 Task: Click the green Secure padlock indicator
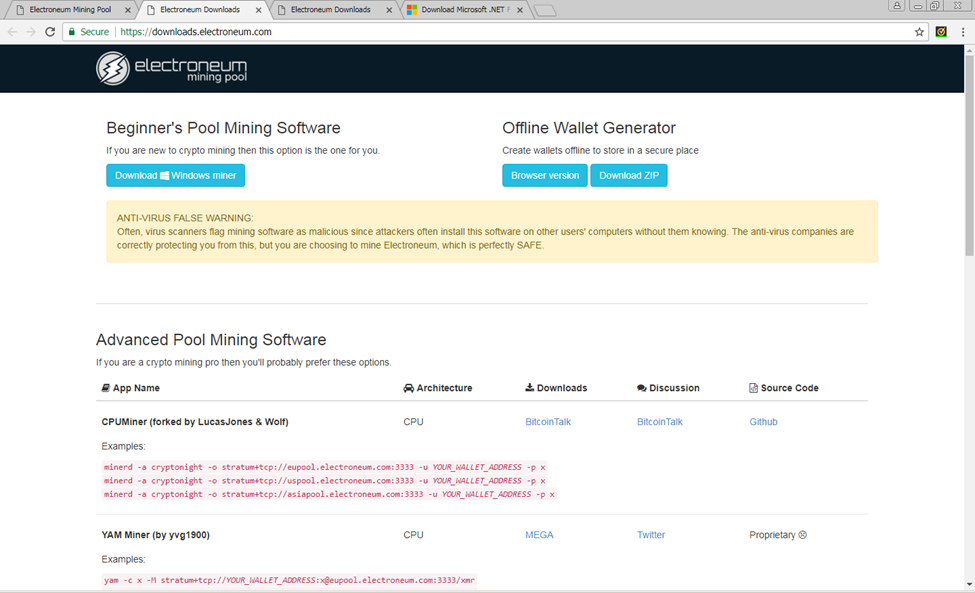88,32
